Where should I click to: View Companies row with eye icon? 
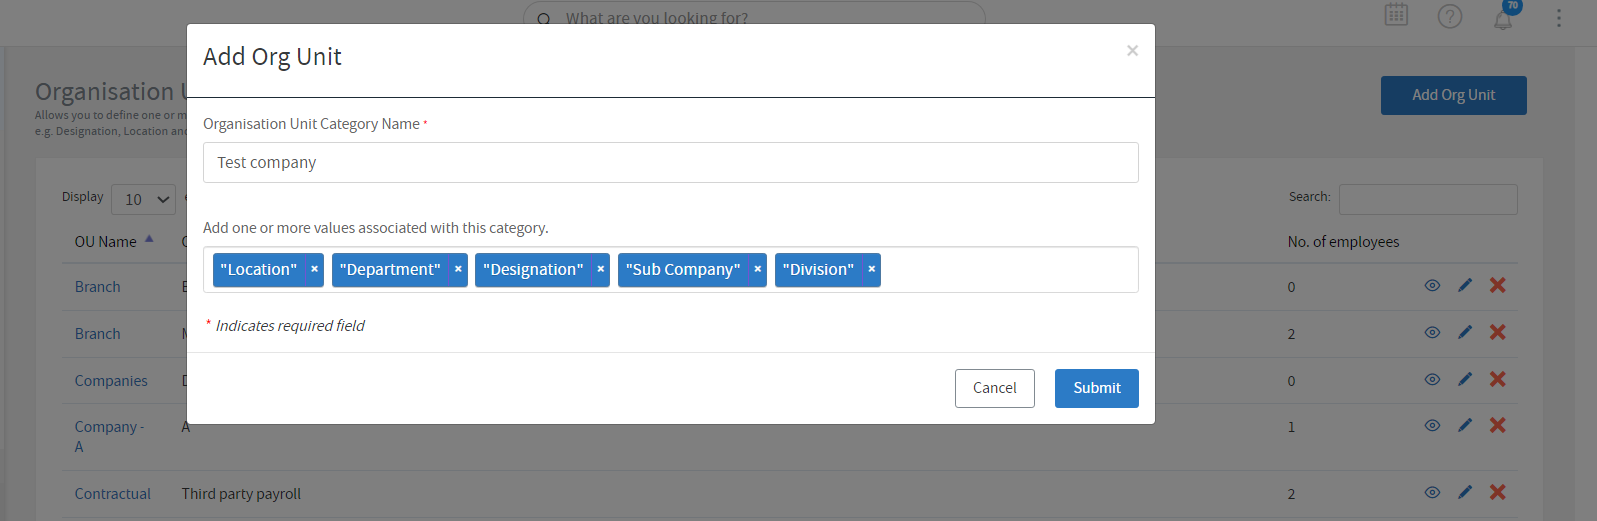tap(1432, 380)
